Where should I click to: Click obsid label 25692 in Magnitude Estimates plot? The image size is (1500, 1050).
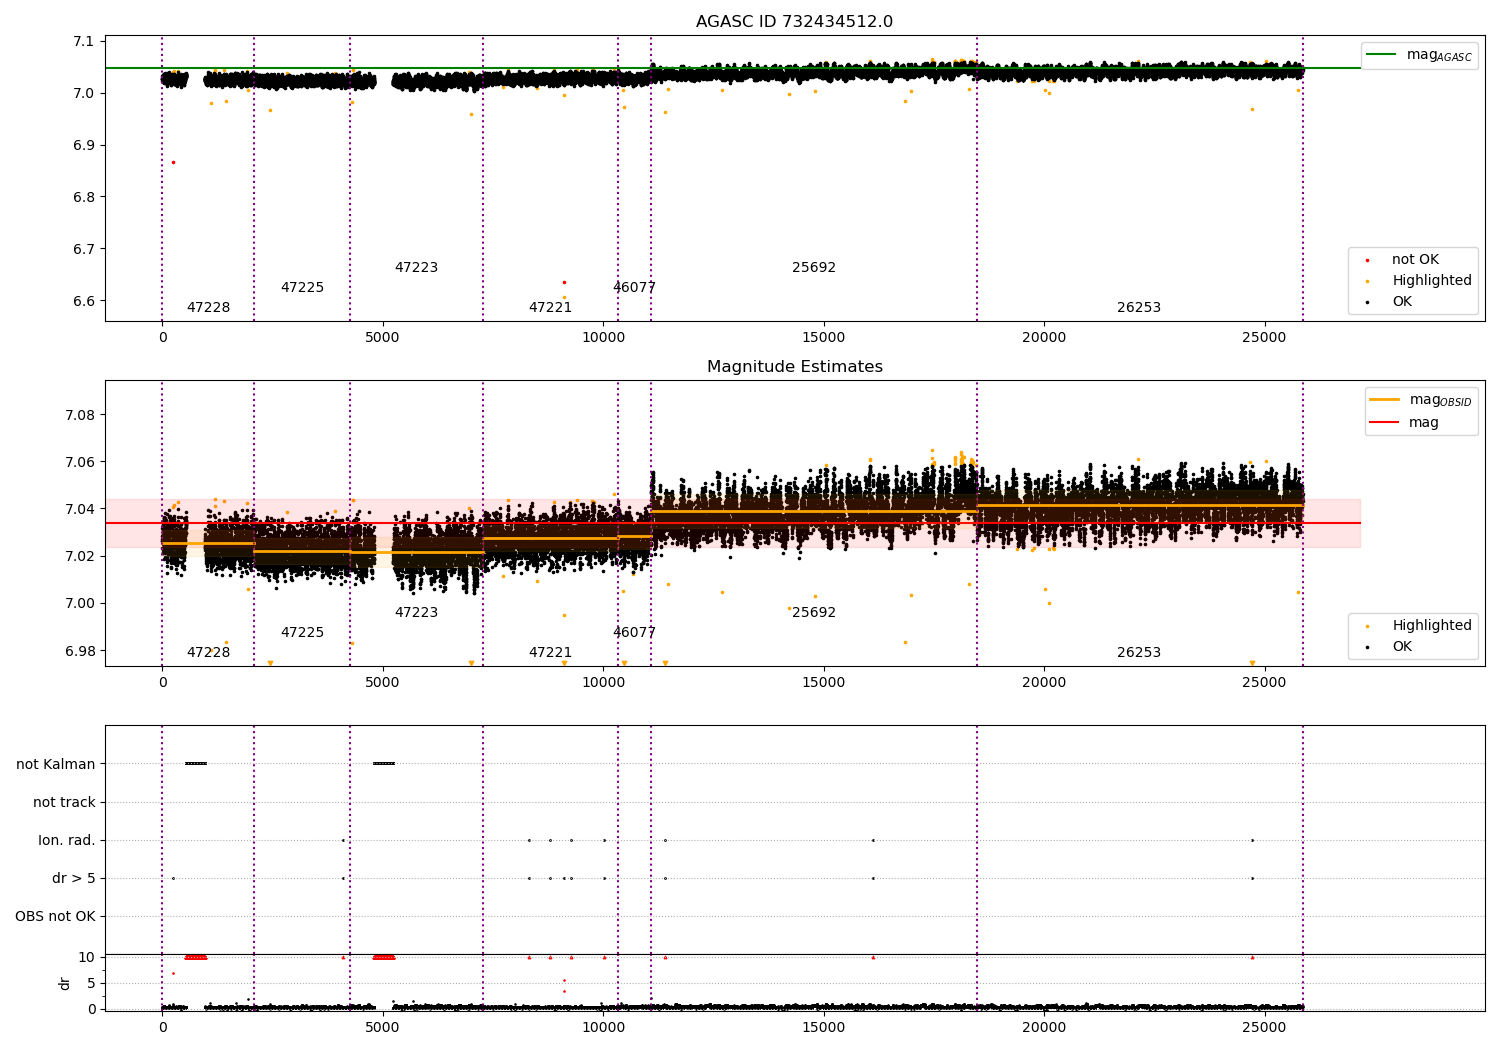pos(814,613)
